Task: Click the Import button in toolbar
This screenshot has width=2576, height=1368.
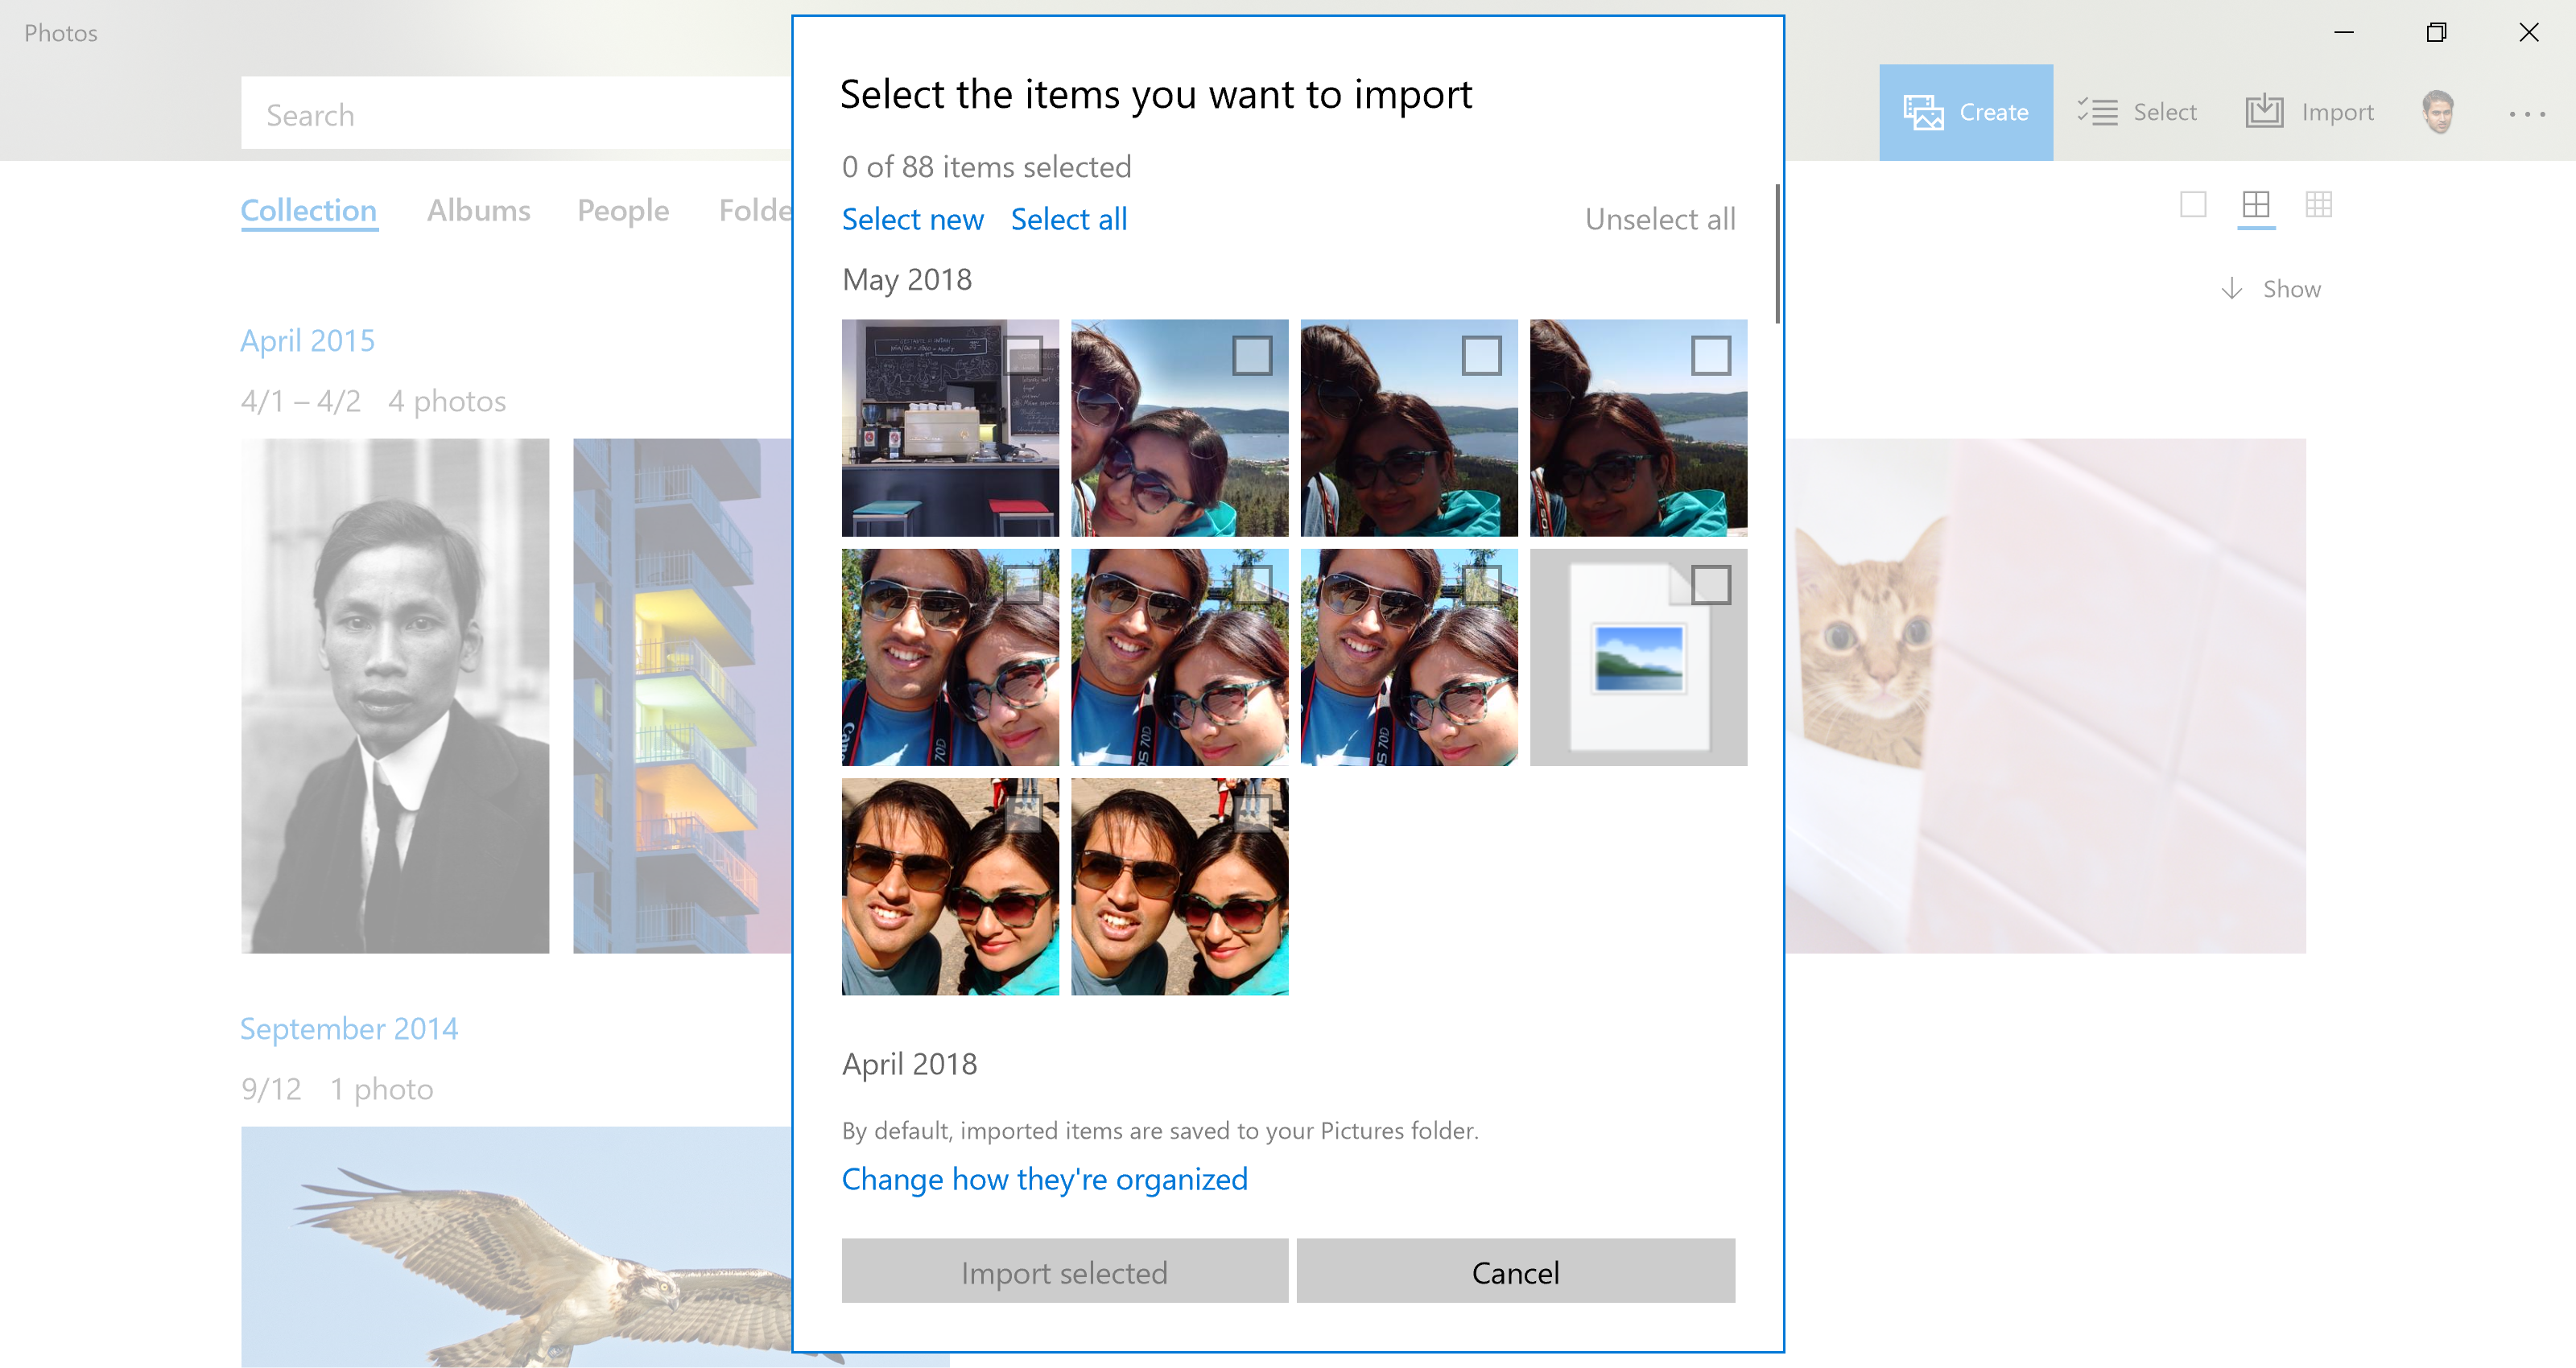Action: pyautogui.click(x=2310, y=113)
